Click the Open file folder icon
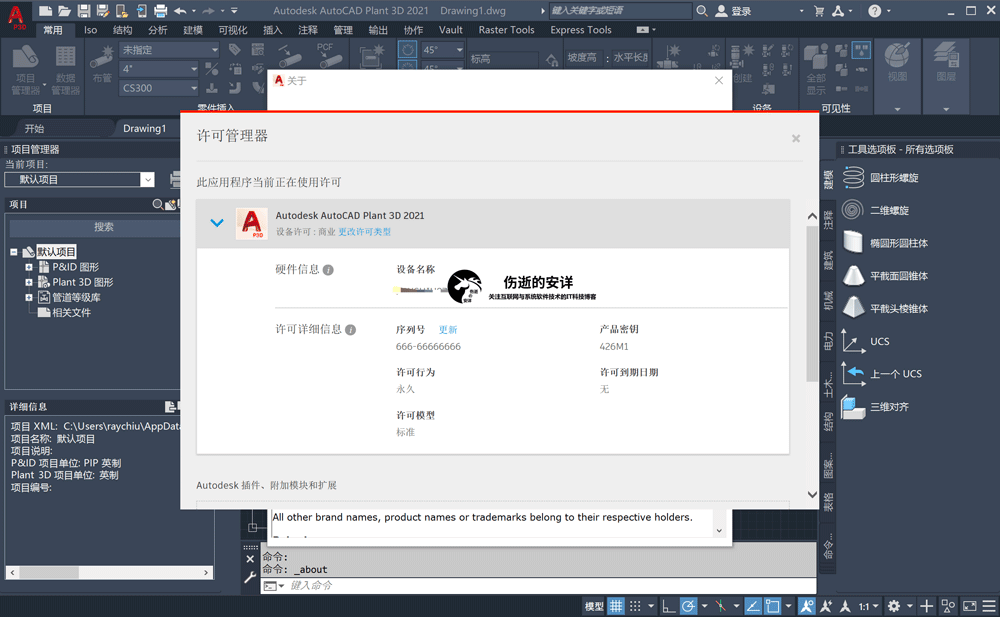Viewport: 1000px width, 617px height. point(64,10)
